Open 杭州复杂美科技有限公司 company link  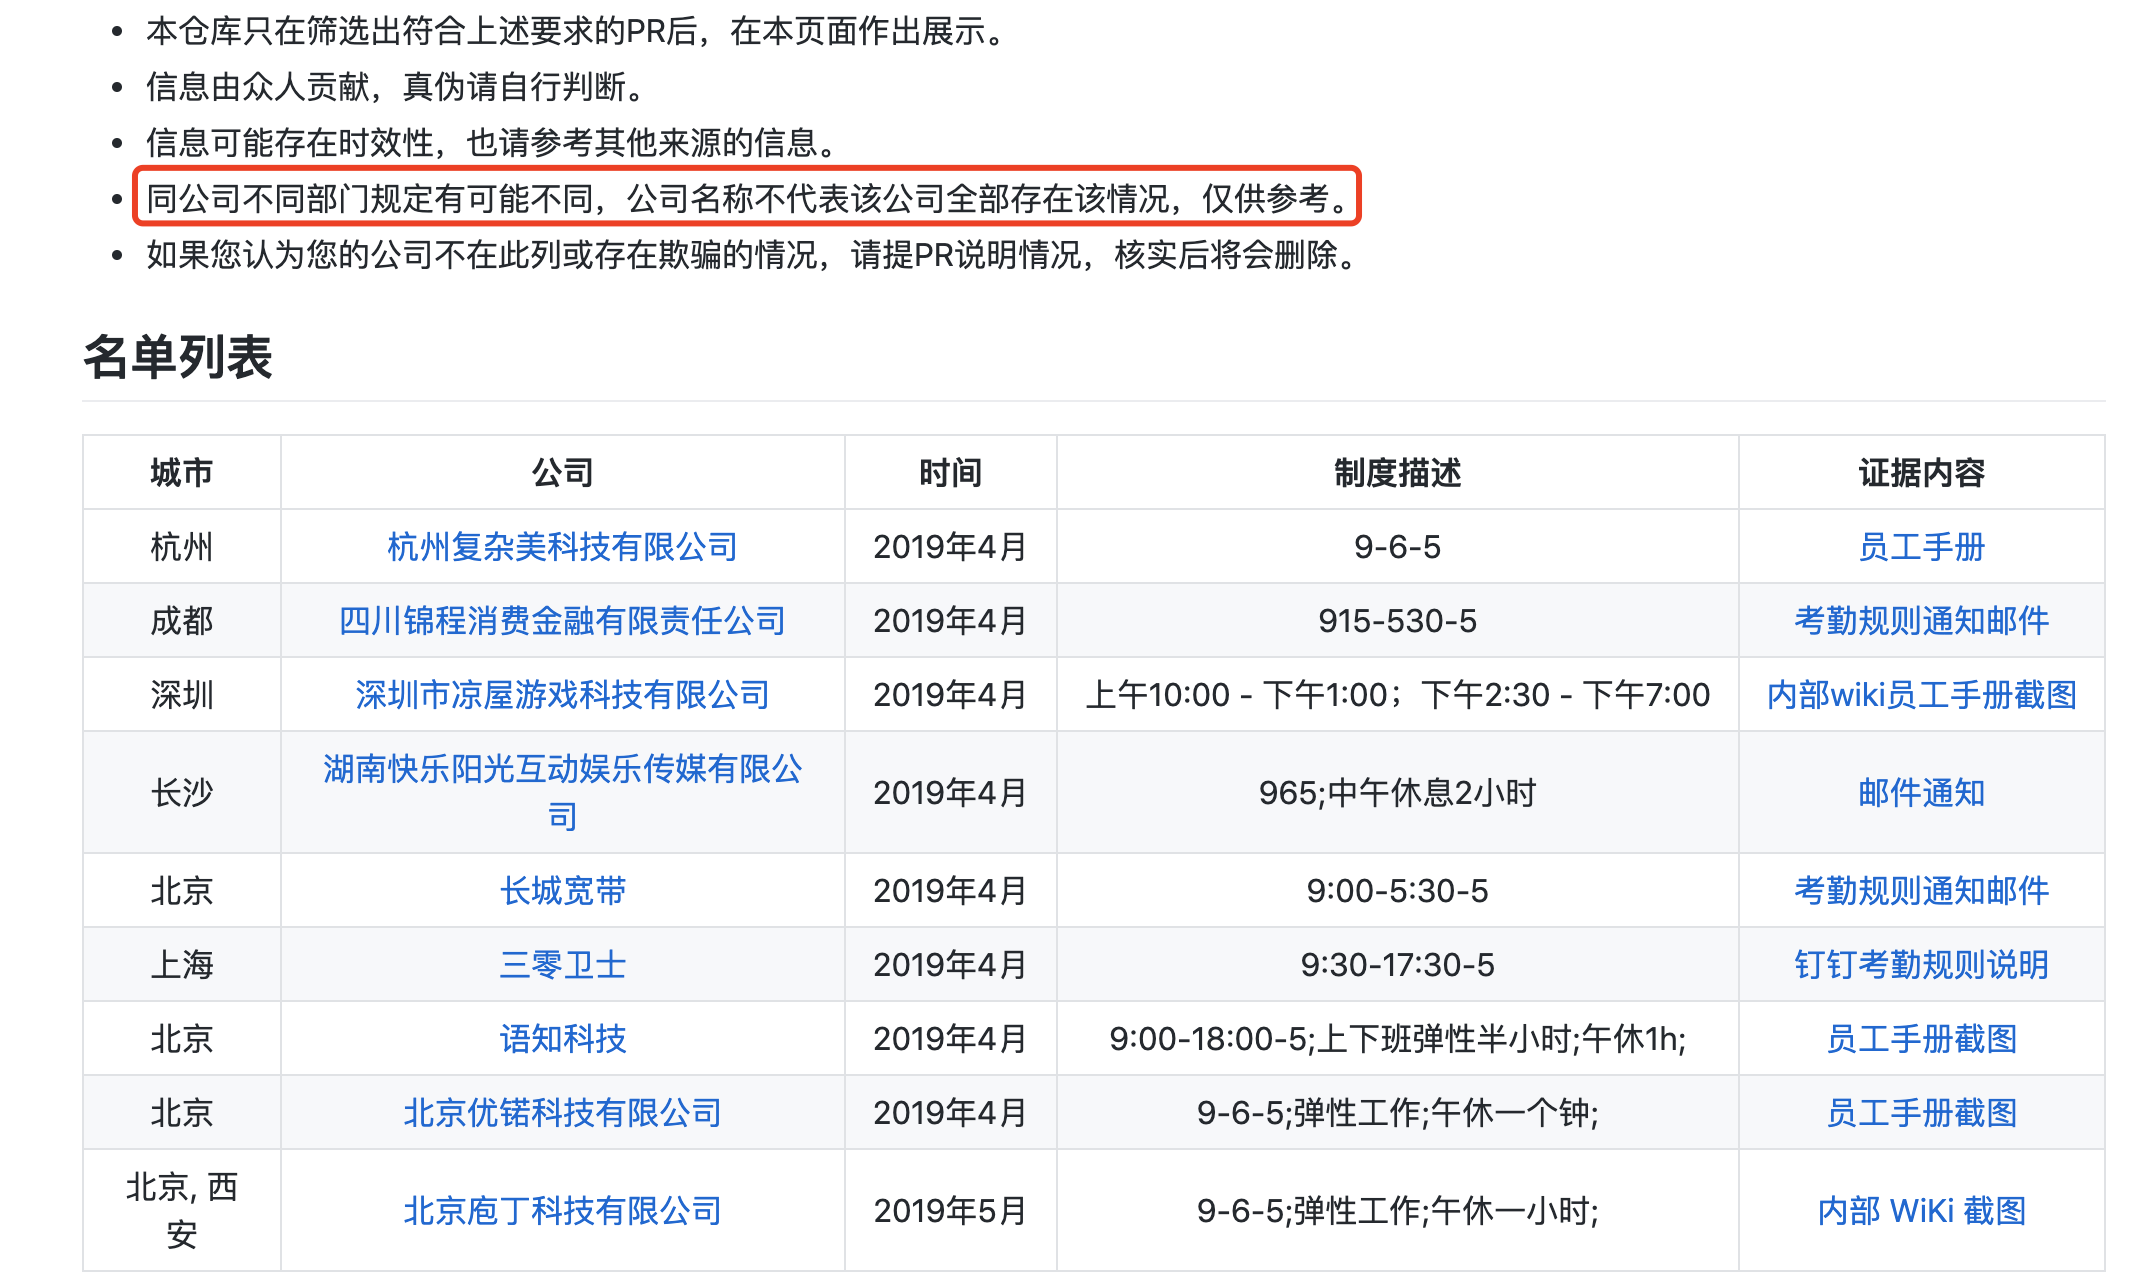tap(562, 547)
